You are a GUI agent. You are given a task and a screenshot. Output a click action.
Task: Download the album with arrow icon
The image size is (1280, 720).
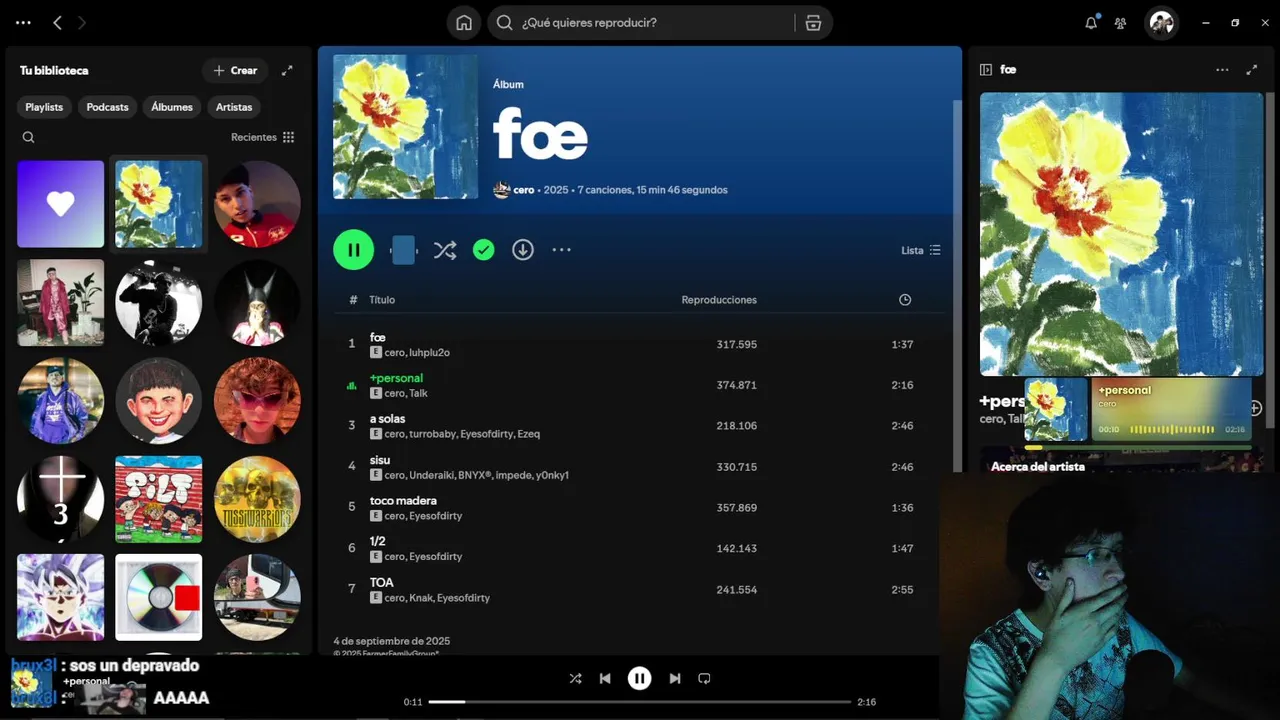(x=523, y=250)
